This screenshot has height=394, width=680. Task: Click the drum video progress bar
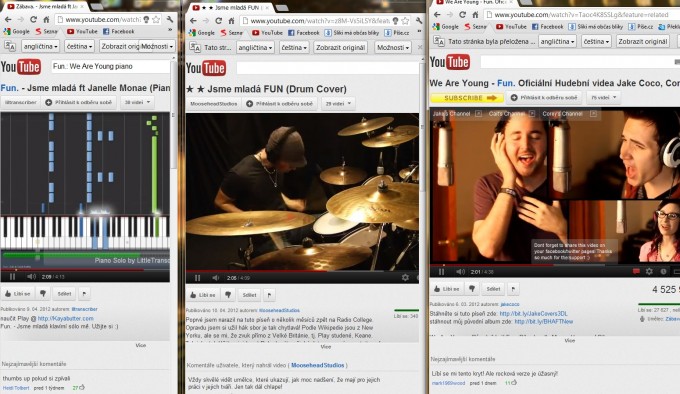pyautogui.click(x=302, y=271)
